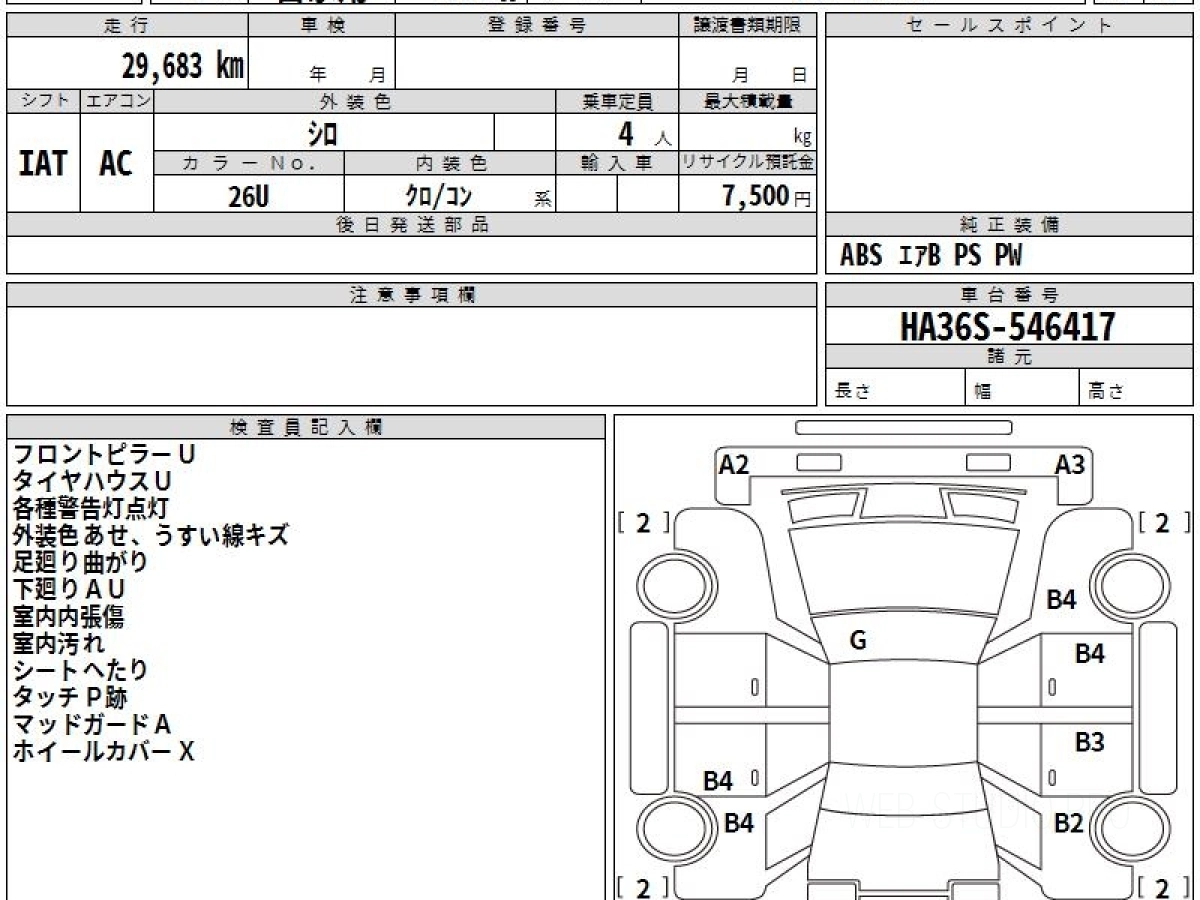
Task: Click the exterior color value シロ
Action: (x=323, y=133)
